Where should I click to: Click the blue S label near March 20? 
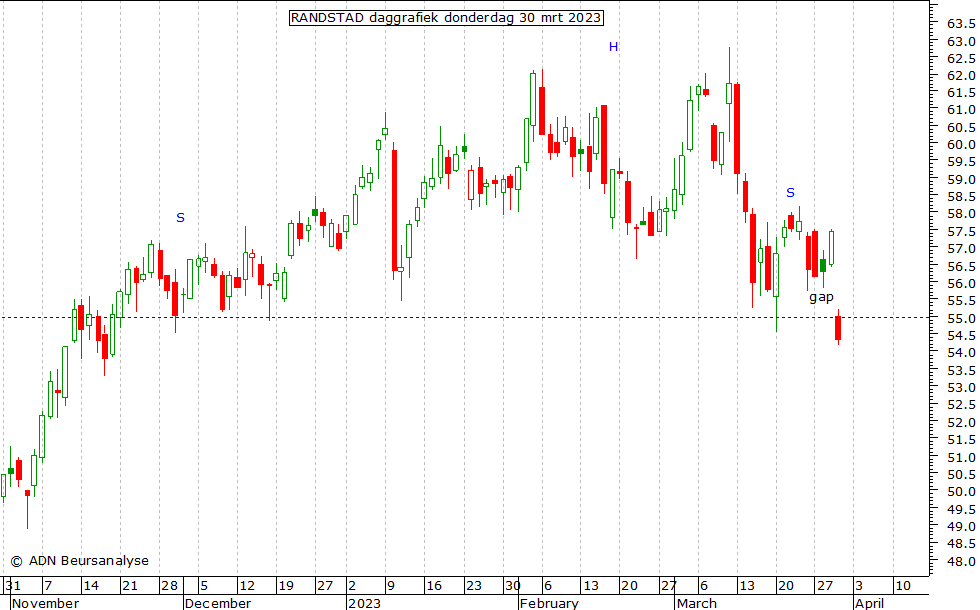coord(790,193)
